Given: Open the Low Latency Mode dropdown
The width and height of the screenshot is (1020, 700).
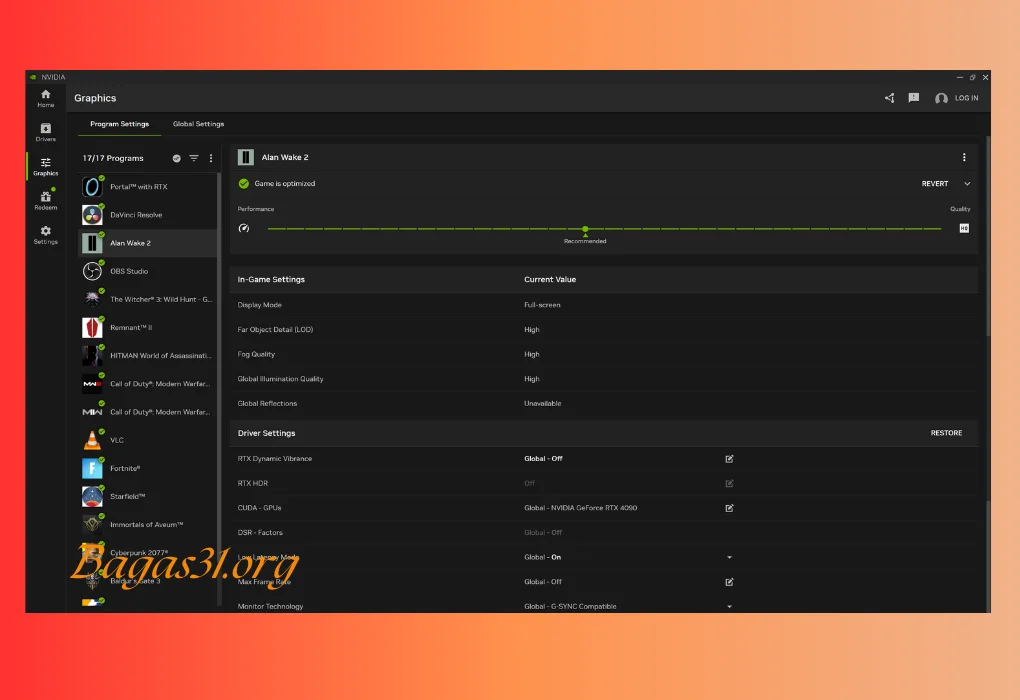Looking at the screenshot, I should click(729, 557).
